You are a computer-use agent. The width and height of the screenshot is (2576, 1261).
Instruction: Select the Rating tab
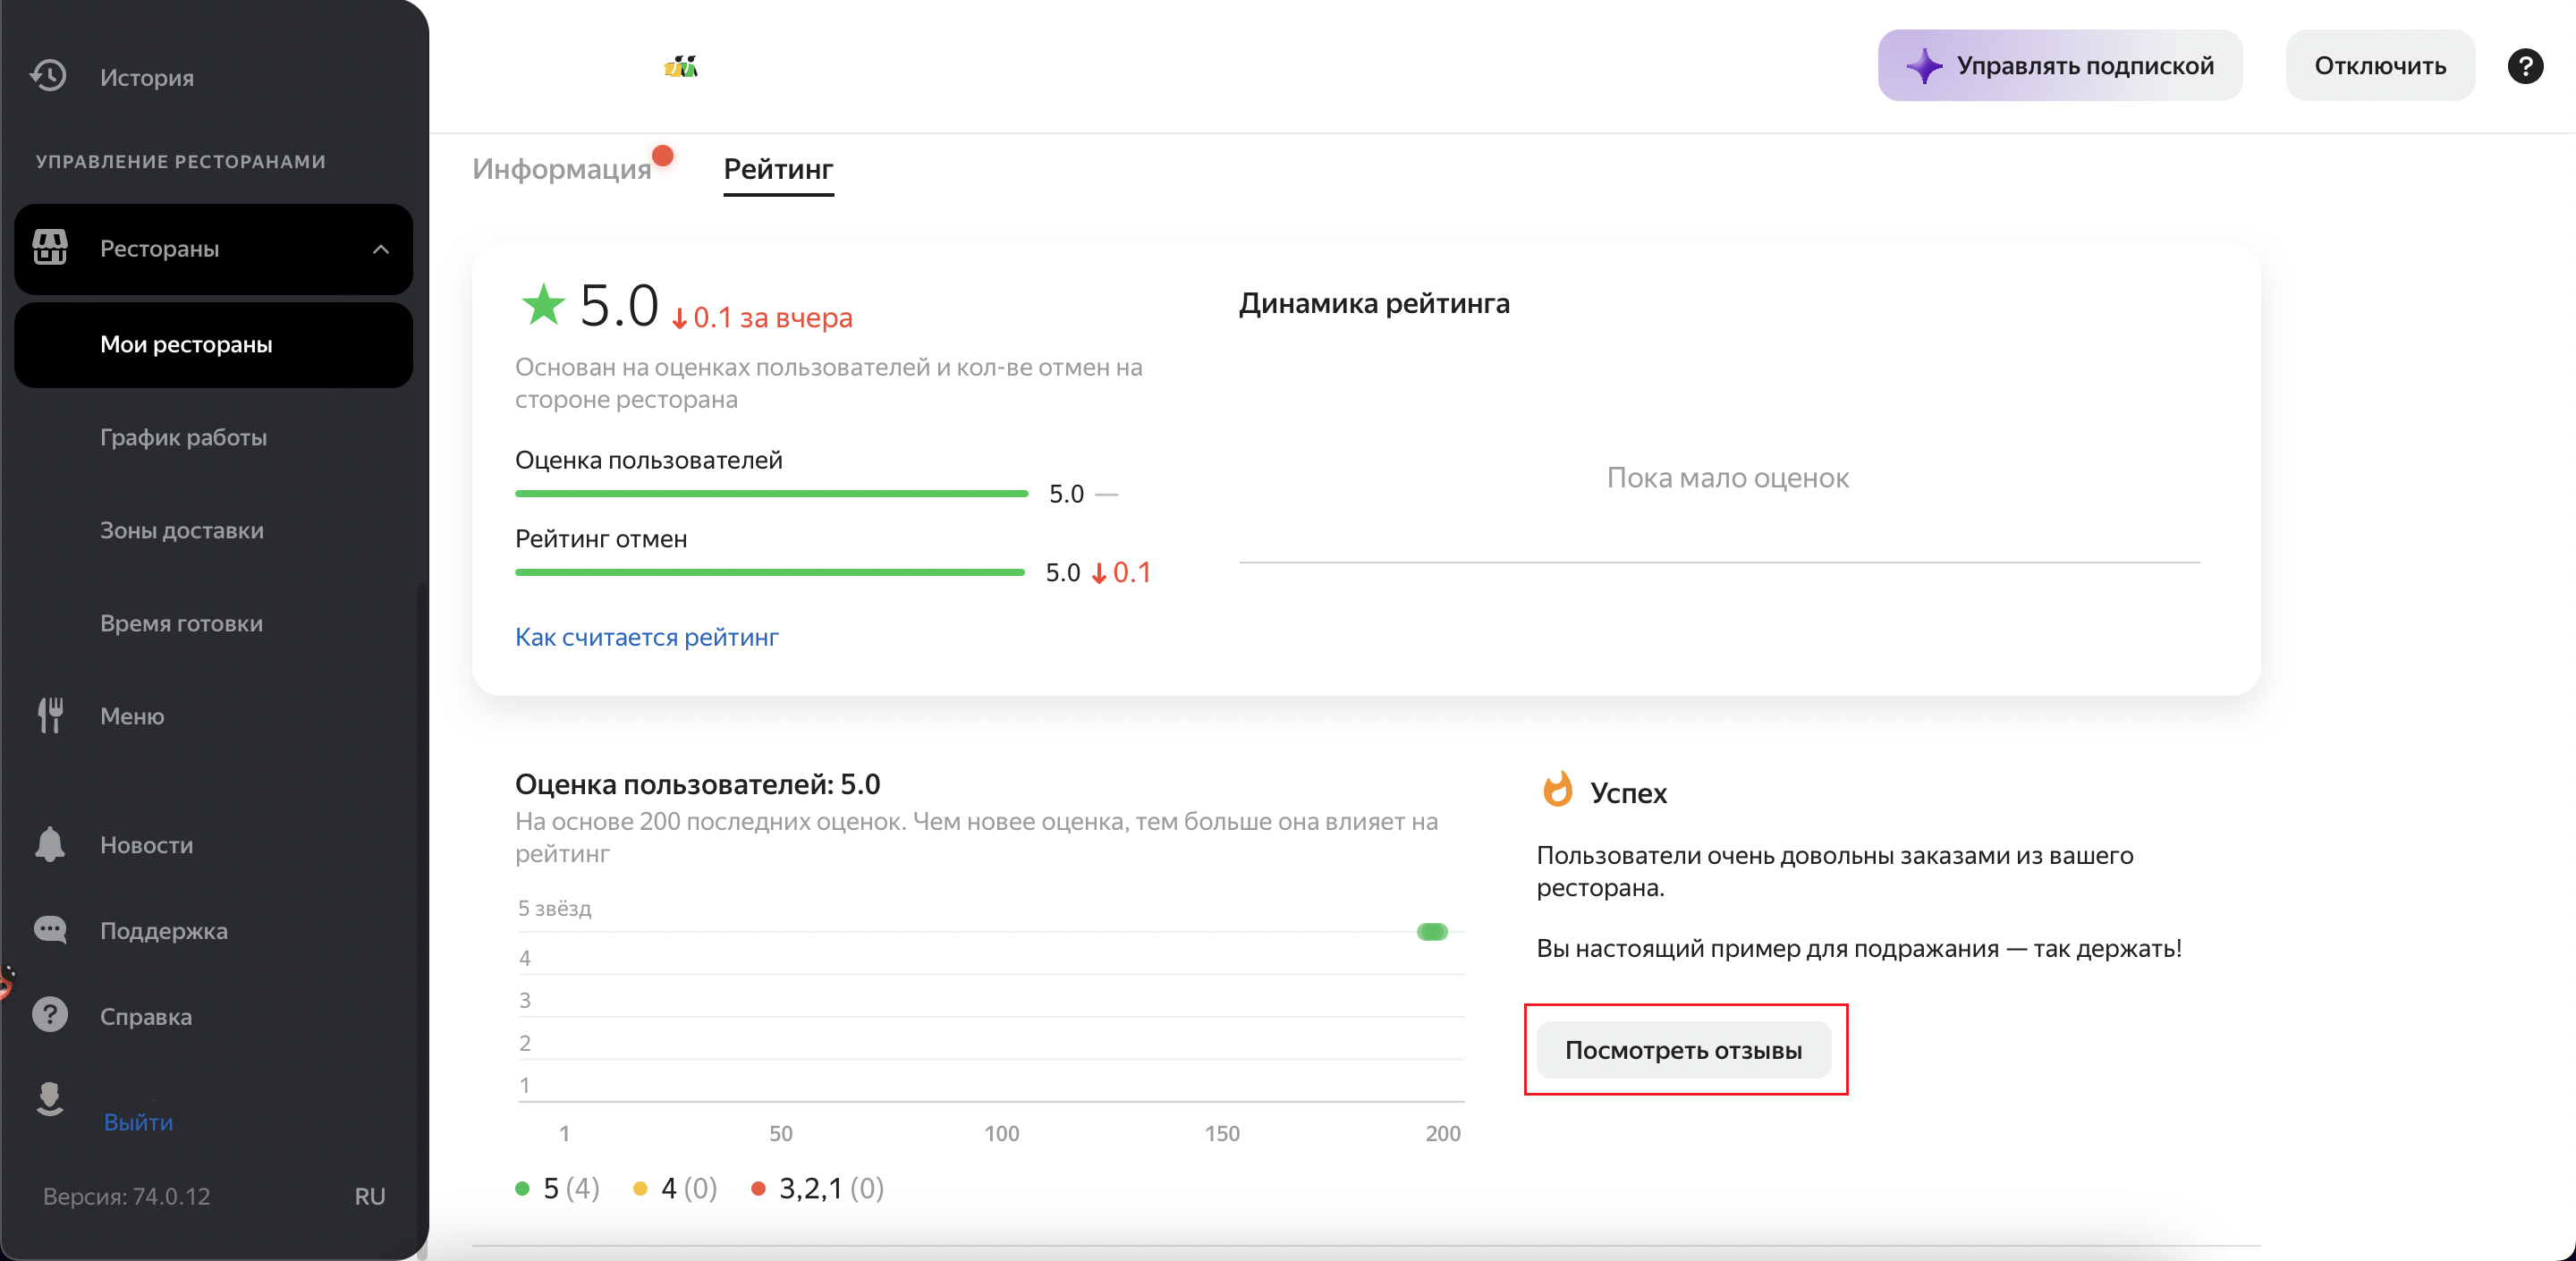778,169
